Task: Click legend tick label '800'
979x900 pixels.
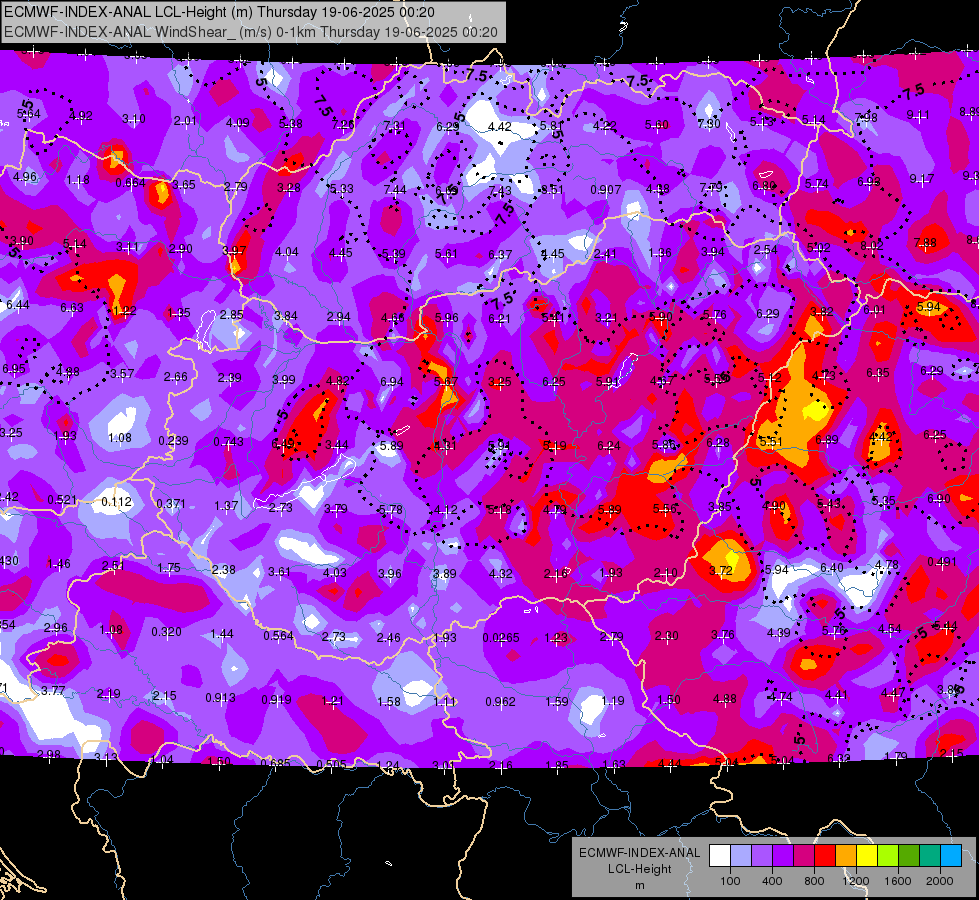Action: coord(814,881)
